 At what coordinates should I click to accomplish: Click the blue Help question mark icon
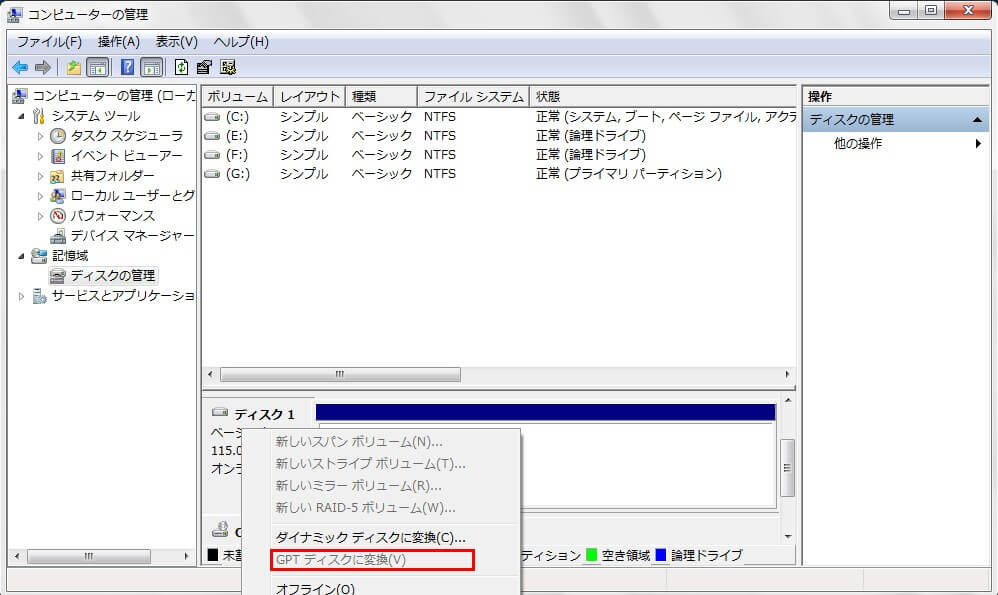127,67
